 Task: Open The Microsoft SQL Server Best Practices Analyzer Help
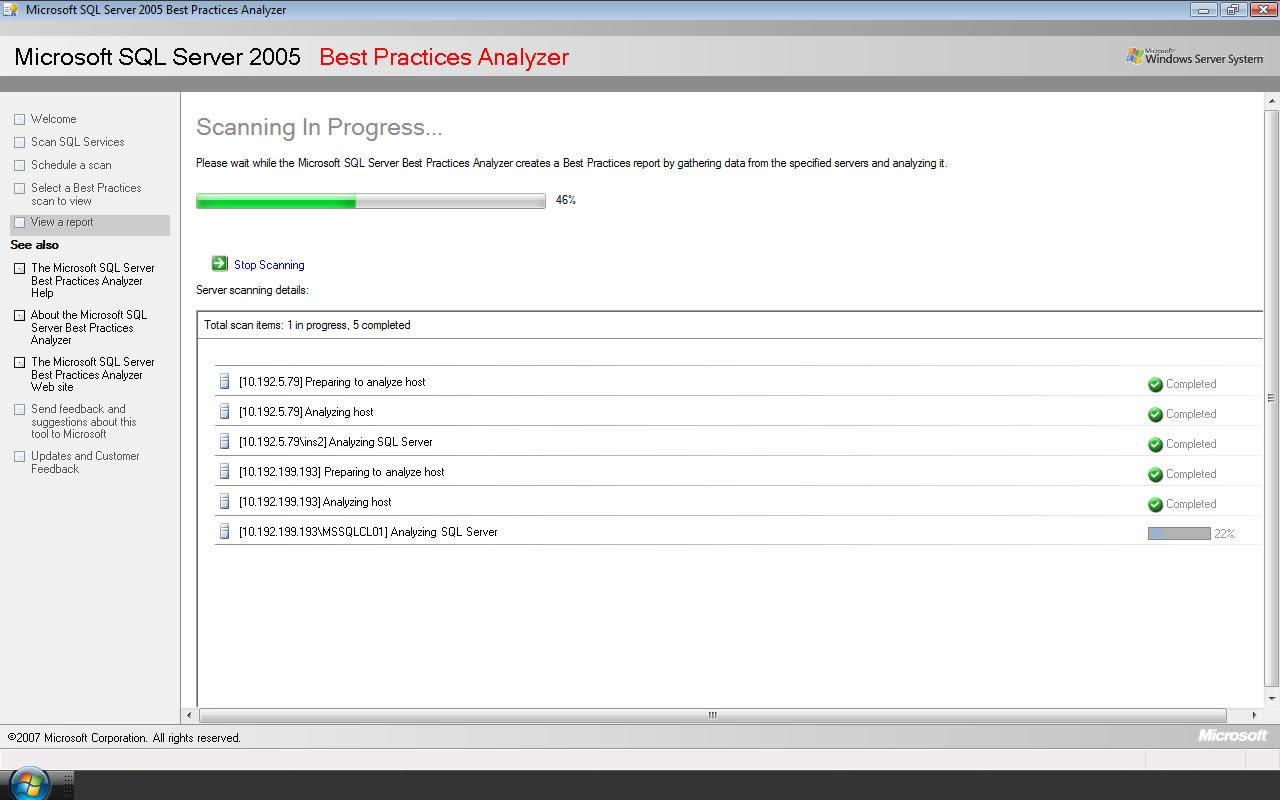pos(93,280)
